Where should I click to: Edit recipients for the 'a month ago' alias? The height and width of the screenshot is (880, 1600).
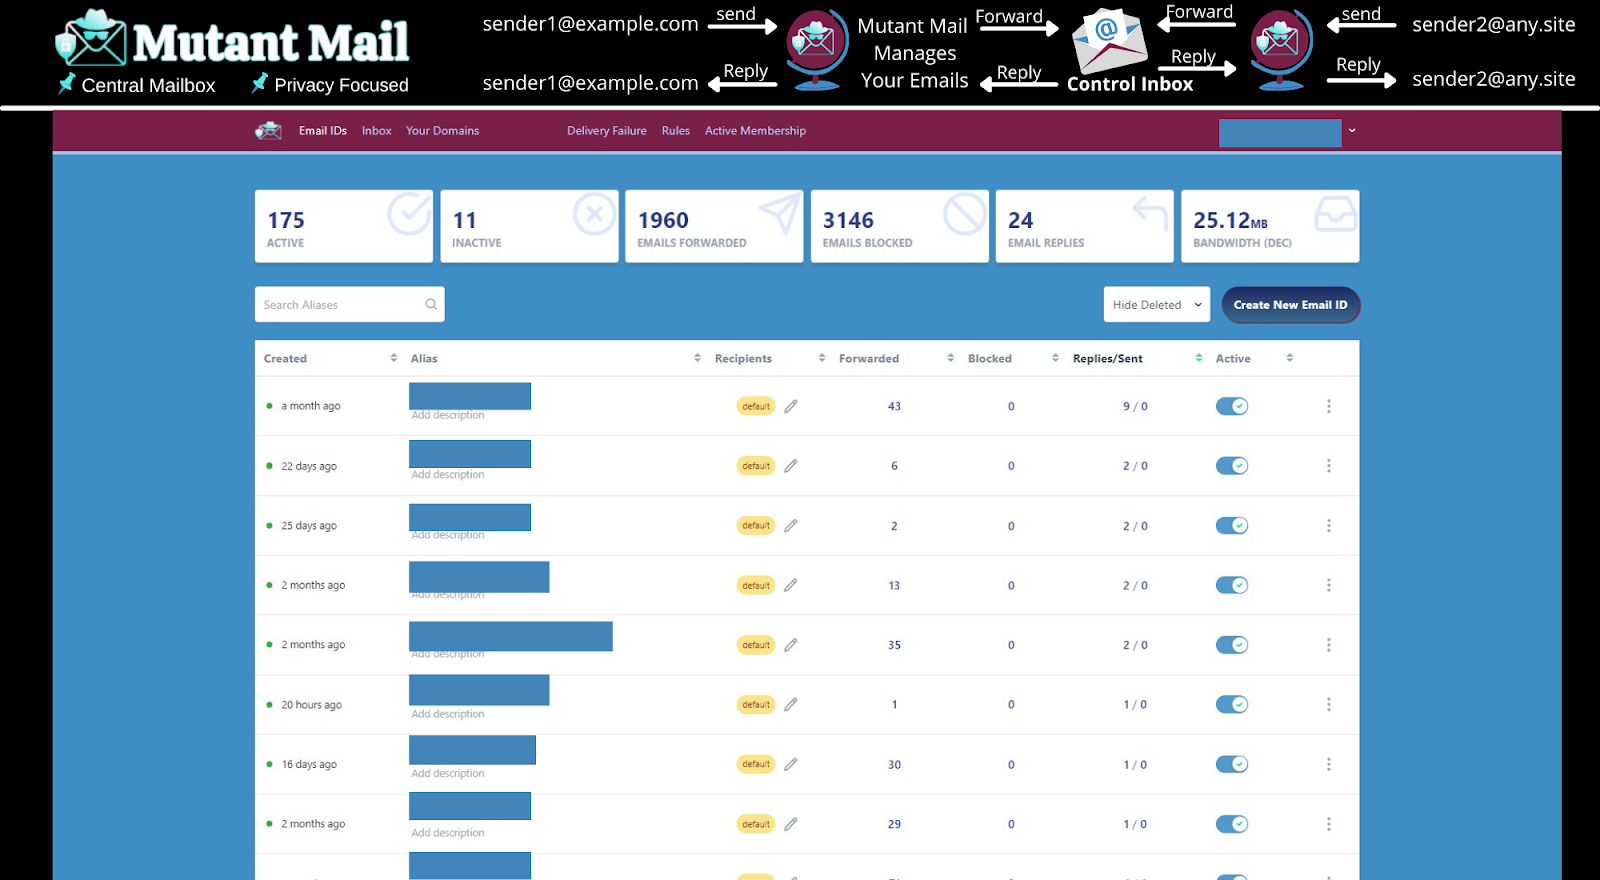coord(791,406)
